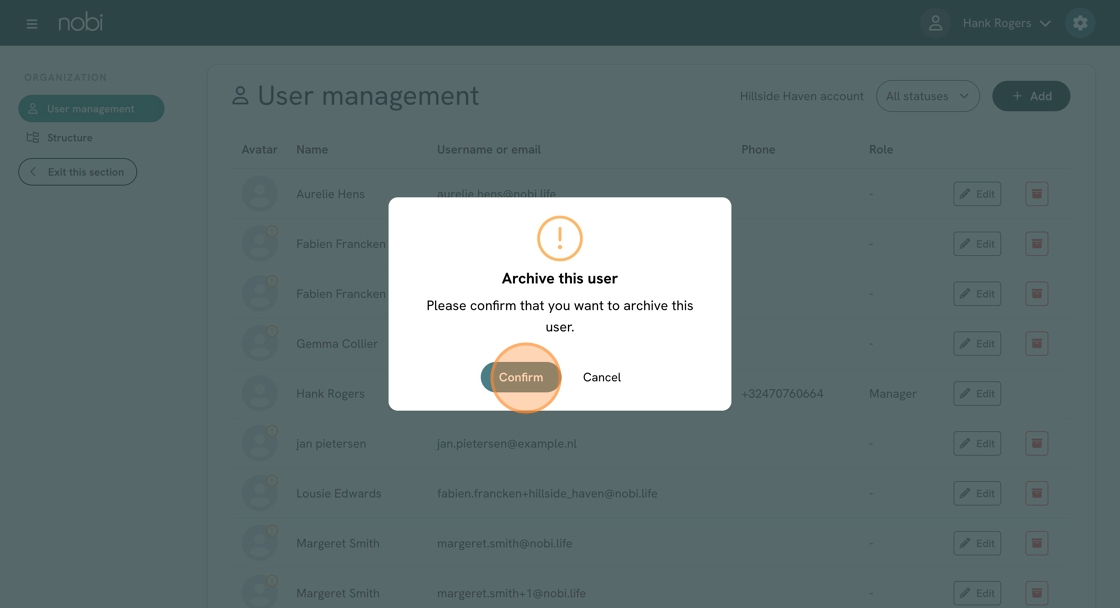The height and width of the screenshot is (608, 1120).
Task: Click Hank Rogers avatar in table
Action: click(x=259, y=394)
